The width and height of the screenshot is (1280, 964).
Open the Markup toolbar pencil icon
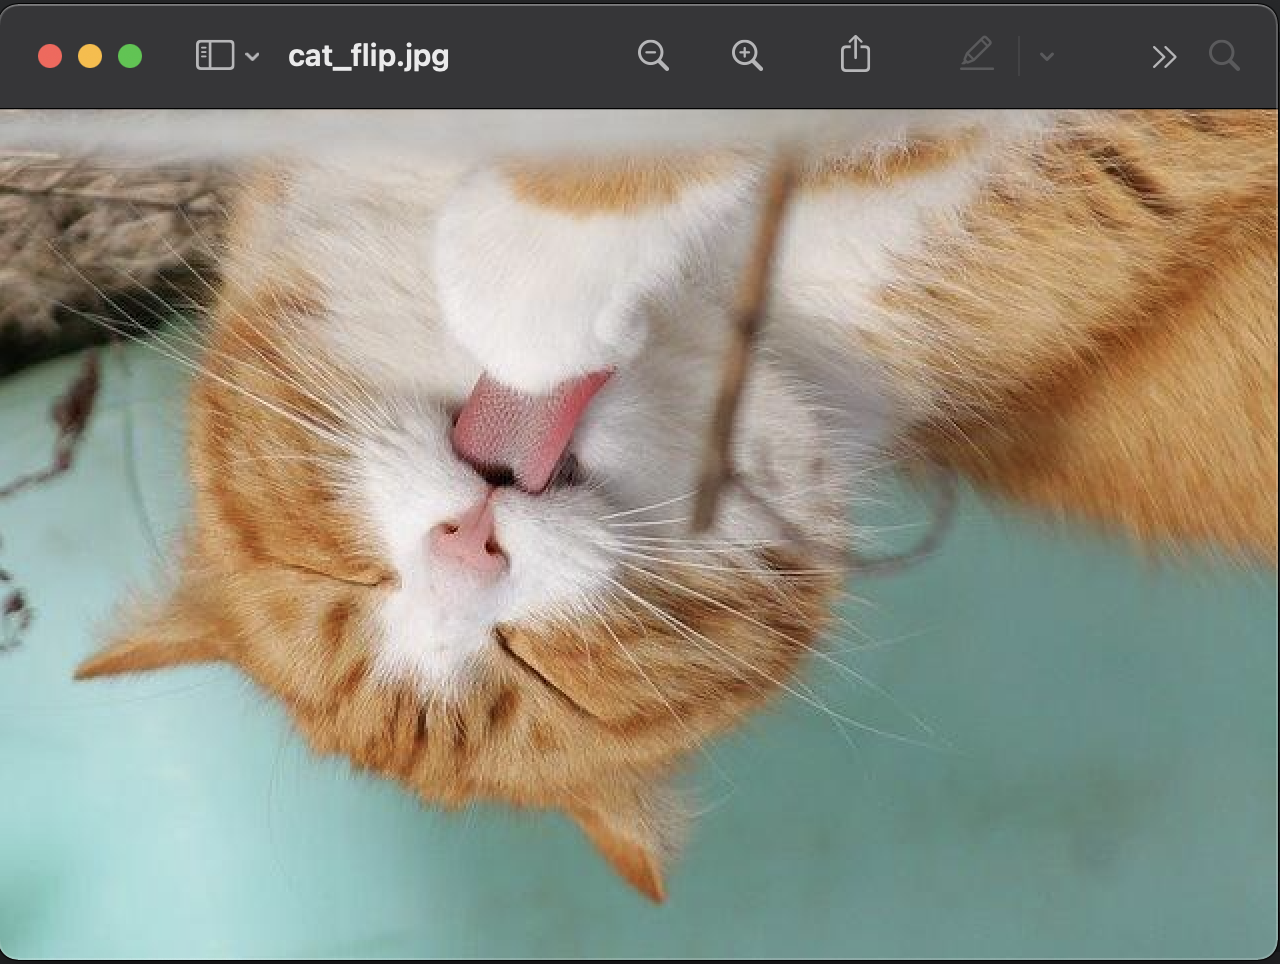[977, 56]
